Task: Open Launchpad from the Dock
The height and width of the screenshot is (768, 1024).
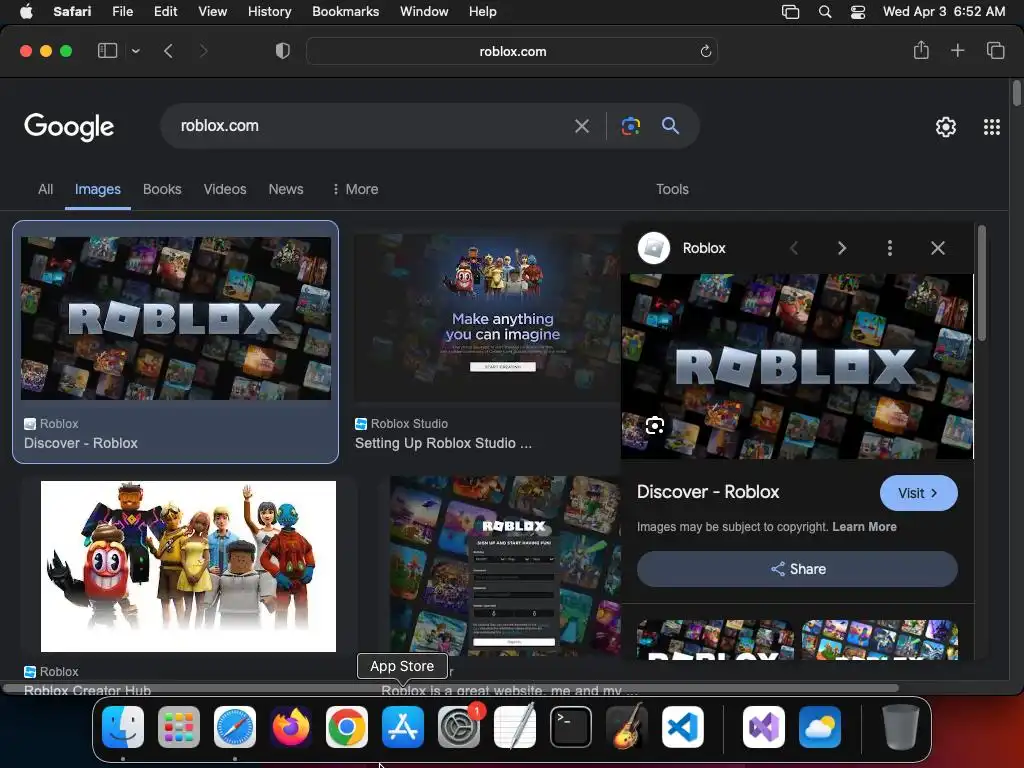Action: [179, 727]
